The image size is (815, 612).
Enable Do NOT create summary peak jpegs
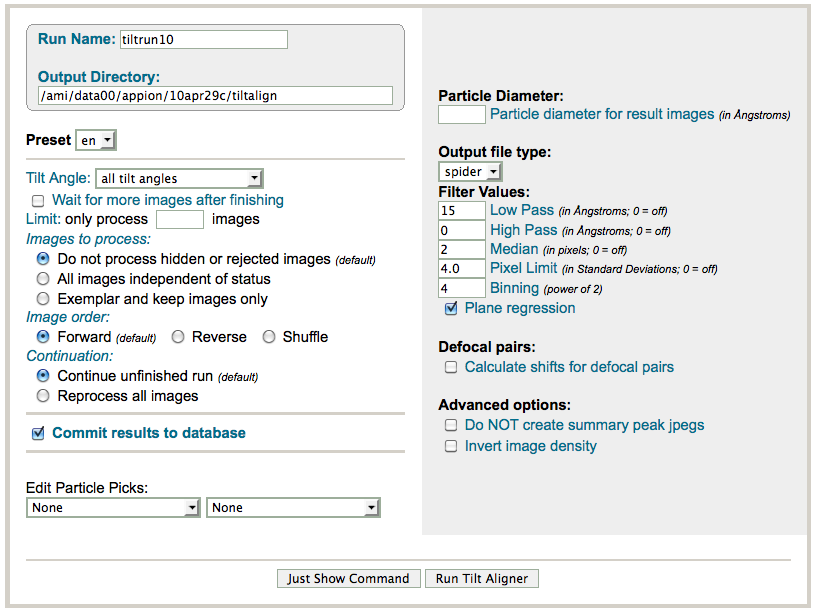pyautogui.click(x=451, y=425)
